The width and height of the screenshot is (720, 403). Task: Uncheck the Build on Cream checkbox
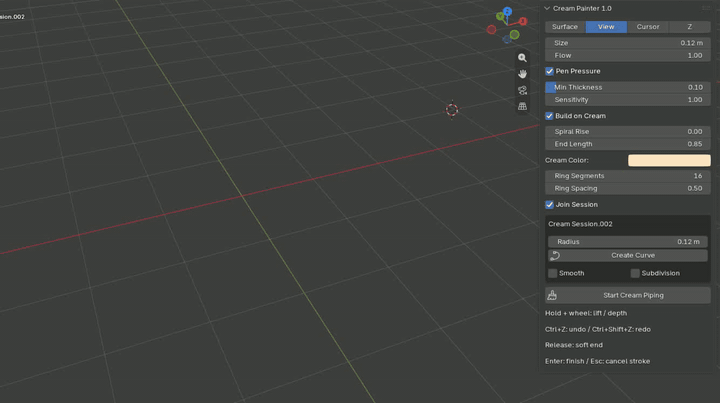[x=549, y=116]
